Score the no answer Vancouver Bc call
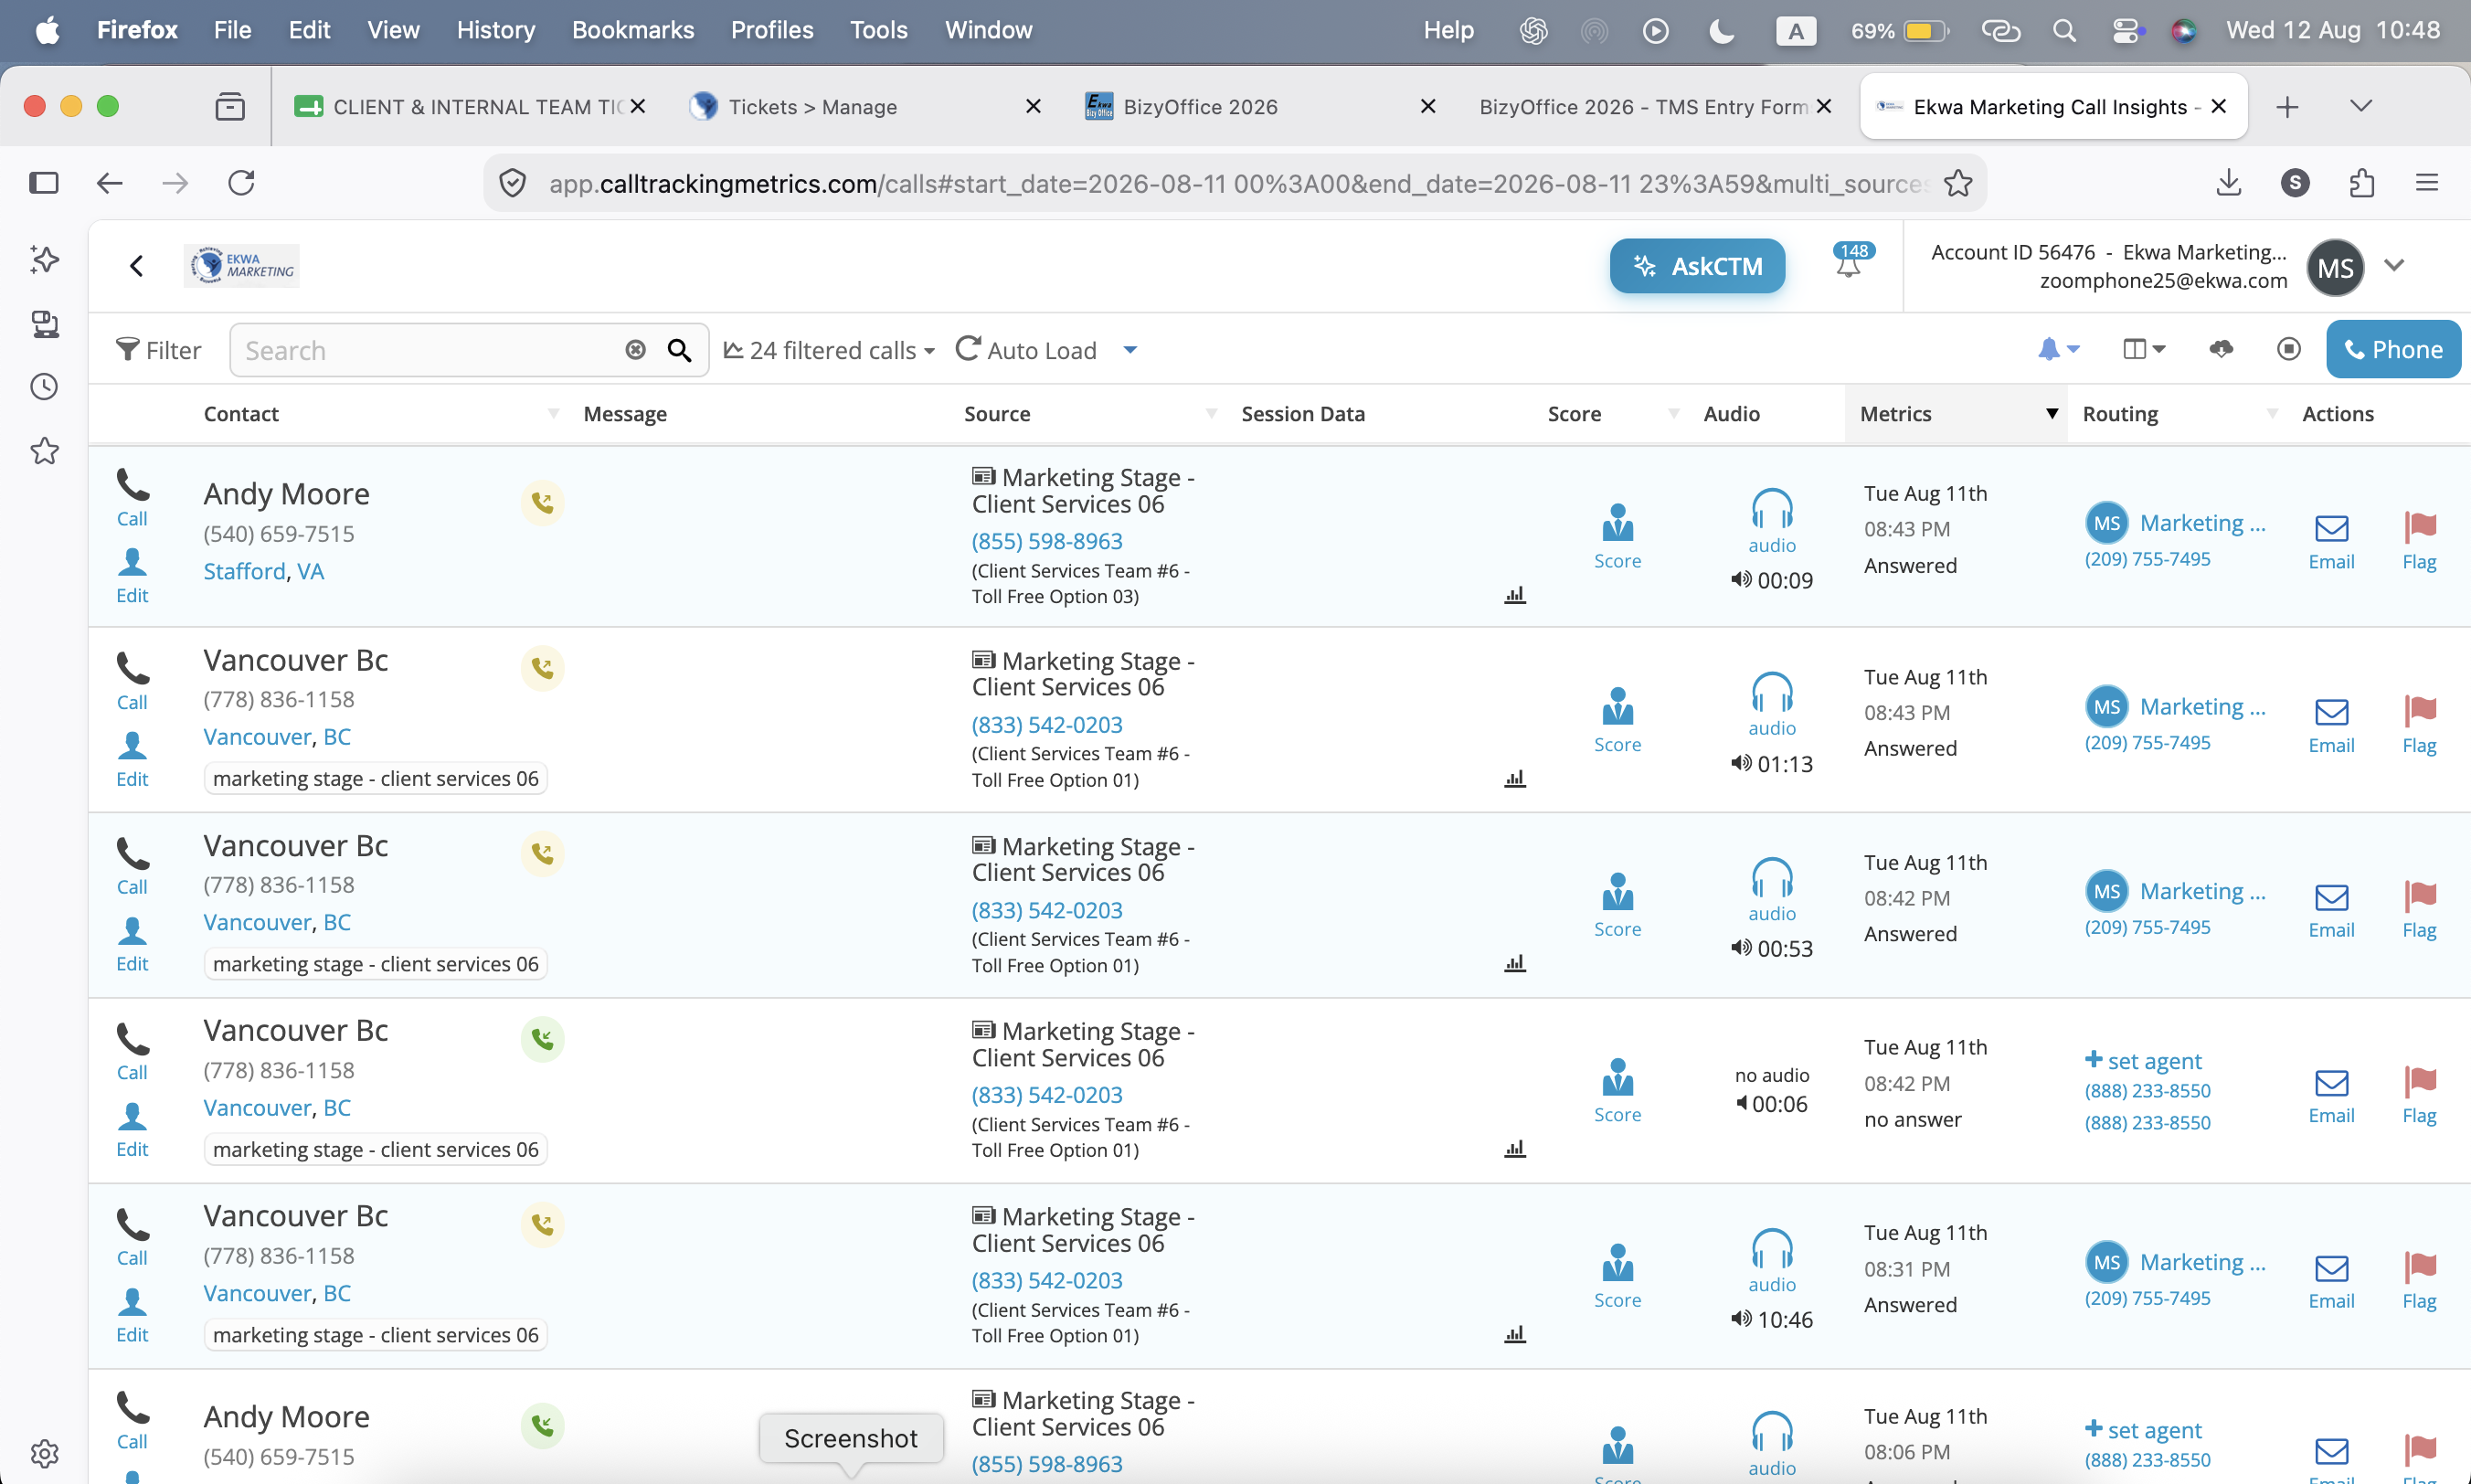The image size is (2471, 1484). pyautogui.click(x=1617, y=1092)
